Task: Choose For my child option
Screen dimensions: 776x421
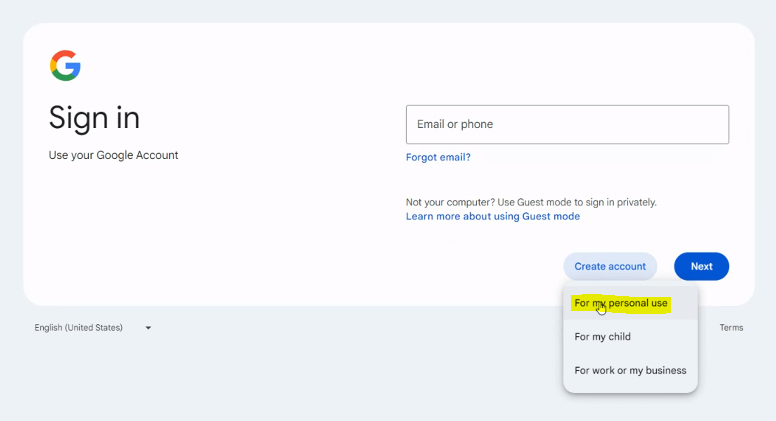Action: point(602,337)
